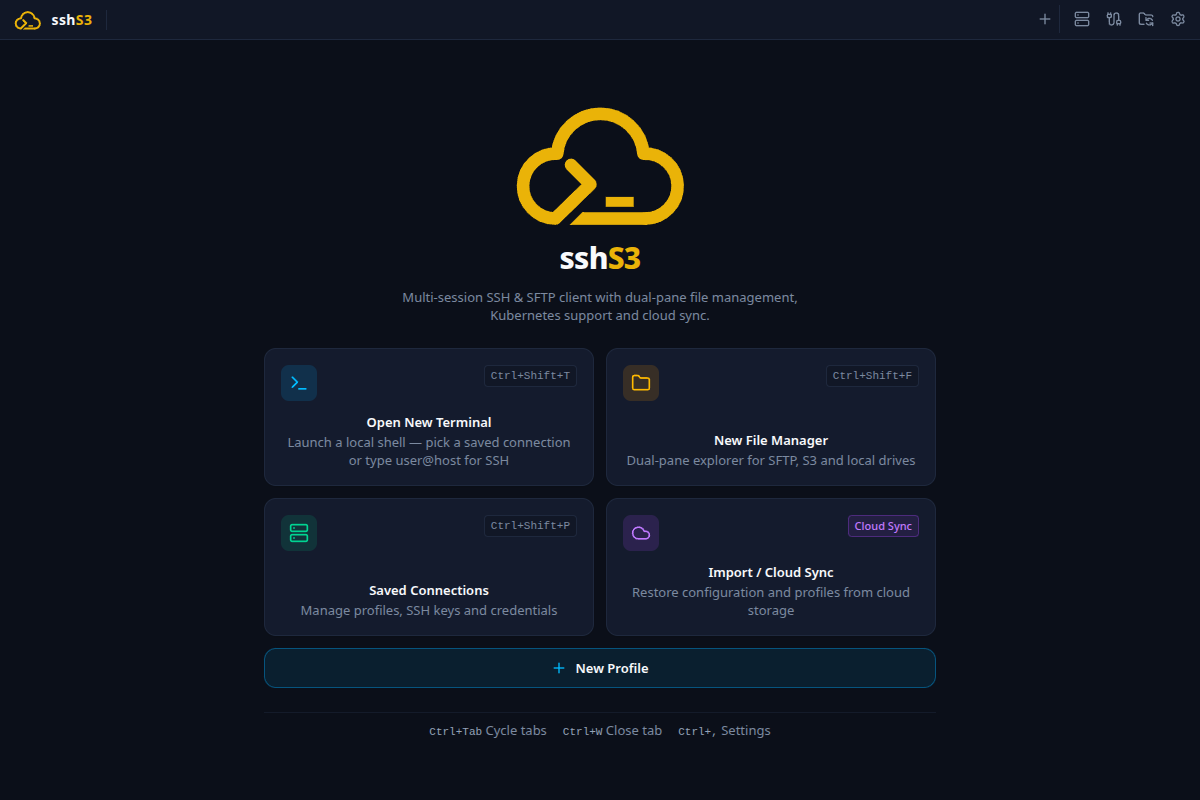The width and height of the screenshot is (1200, 800).
Task: Click the 'Ctrl+Tab Cycle tabs' hint
Action: coord(488,731)
